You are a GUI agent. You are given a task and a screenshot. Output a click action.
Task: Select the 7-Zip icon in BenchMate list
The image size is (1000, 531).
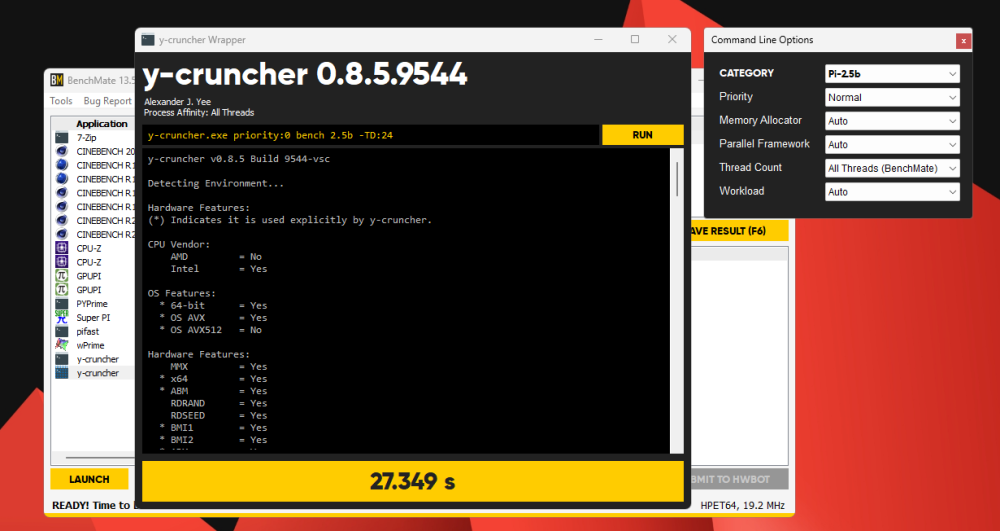(x=61, y=138)
